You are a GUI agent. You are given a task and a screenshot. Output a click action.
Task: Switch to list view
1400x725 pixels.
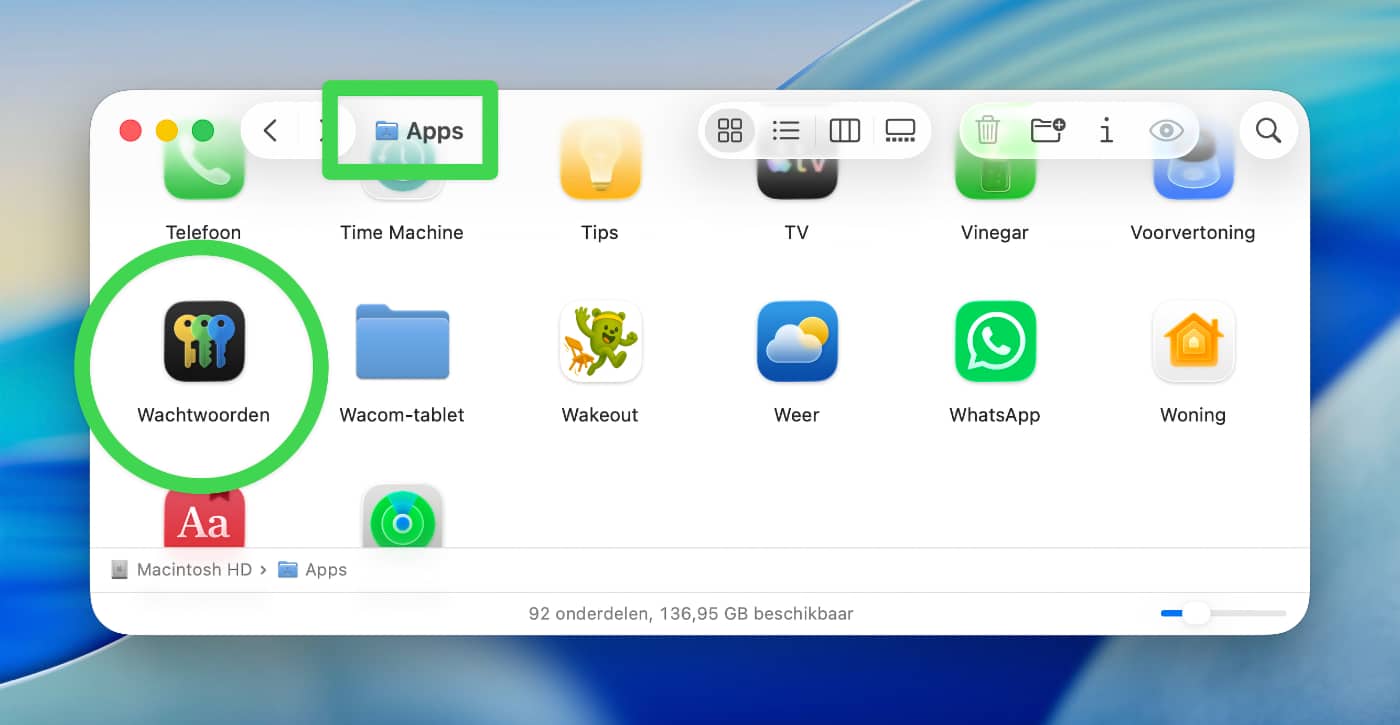[786, 131]
